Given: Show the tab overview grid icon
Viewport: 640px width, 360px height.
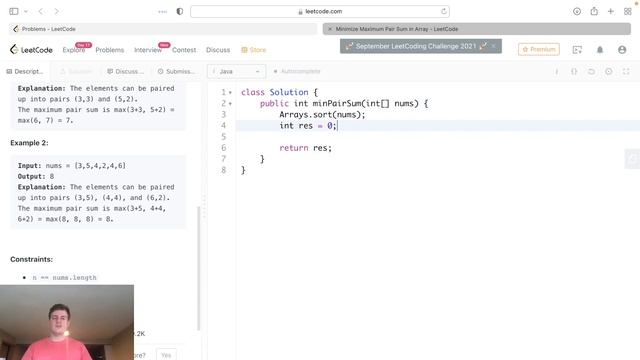Looking at the screenshot, I should click(x=628, y=11).
